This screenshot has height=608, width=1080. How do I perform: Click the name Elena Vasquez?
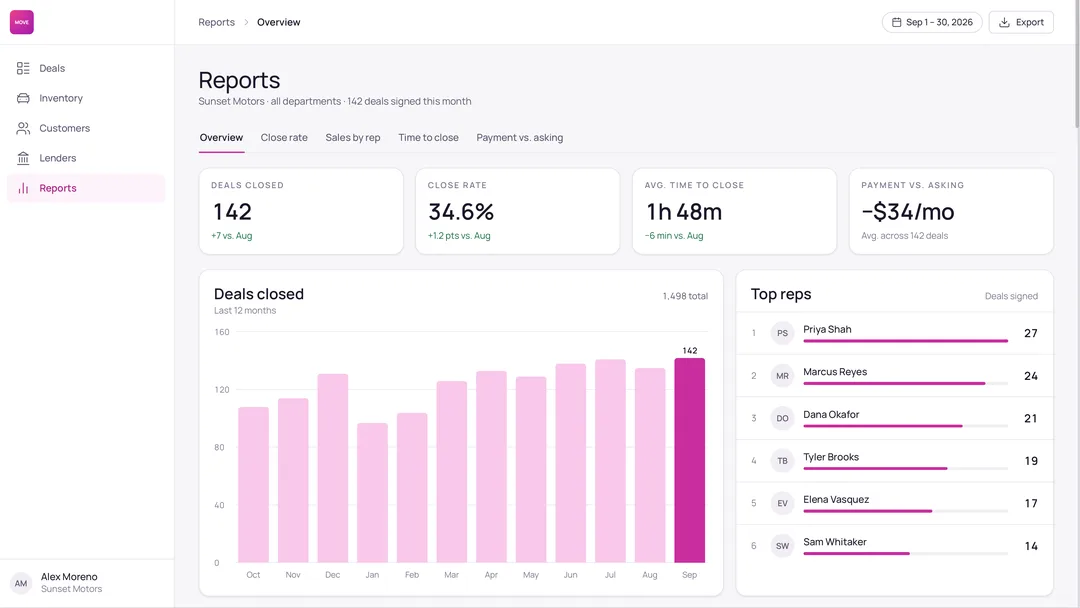(835, 500)
